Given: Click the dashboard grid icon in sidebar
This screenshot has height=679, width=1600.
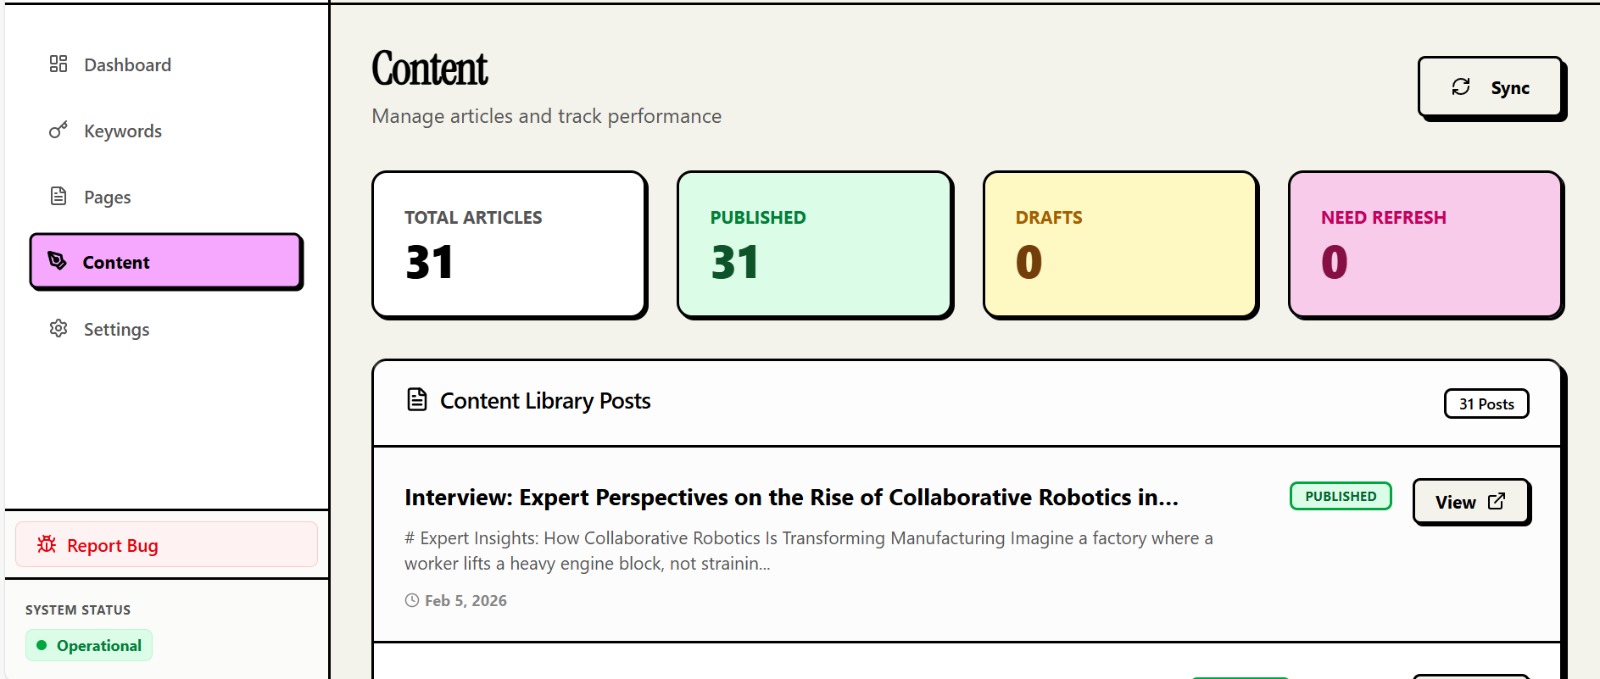Looking at the screenshot, I should point(57,64).
